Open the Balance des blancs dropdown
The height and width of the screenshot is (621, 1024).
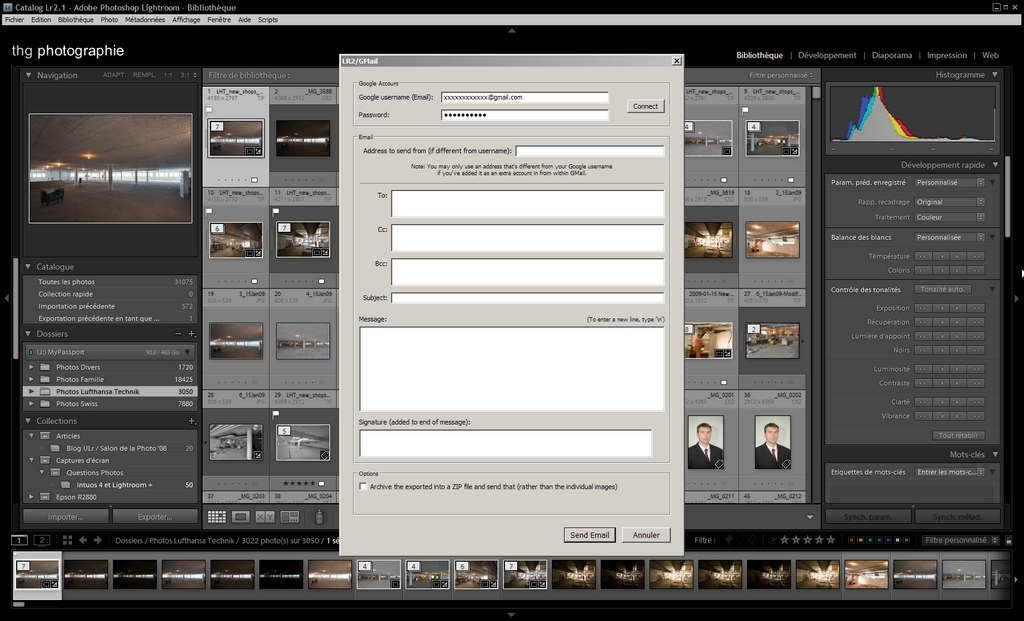950,237
